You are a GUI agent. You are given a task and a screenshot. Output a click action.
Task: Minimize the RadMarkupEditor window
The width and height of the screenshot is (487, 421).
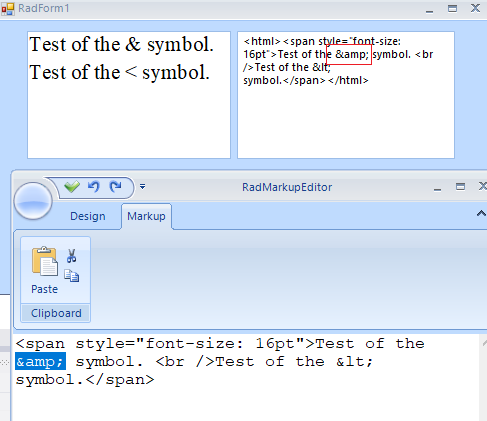tap(437, 187)
